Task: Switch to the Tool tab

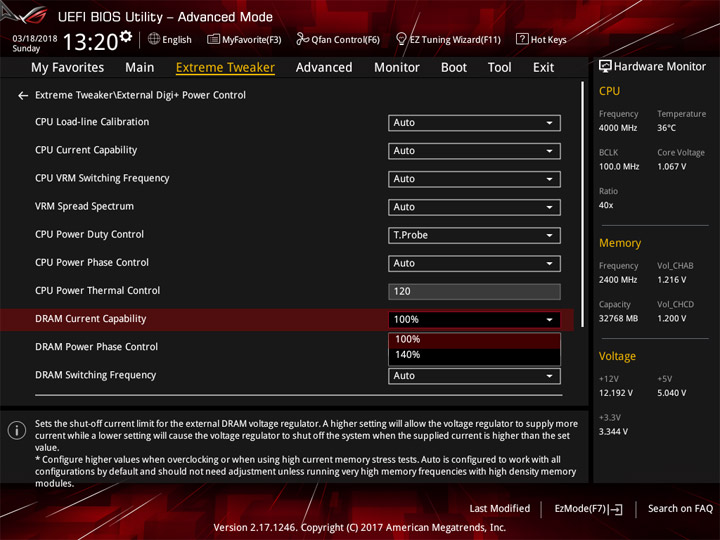Action: tap(499, 68)
